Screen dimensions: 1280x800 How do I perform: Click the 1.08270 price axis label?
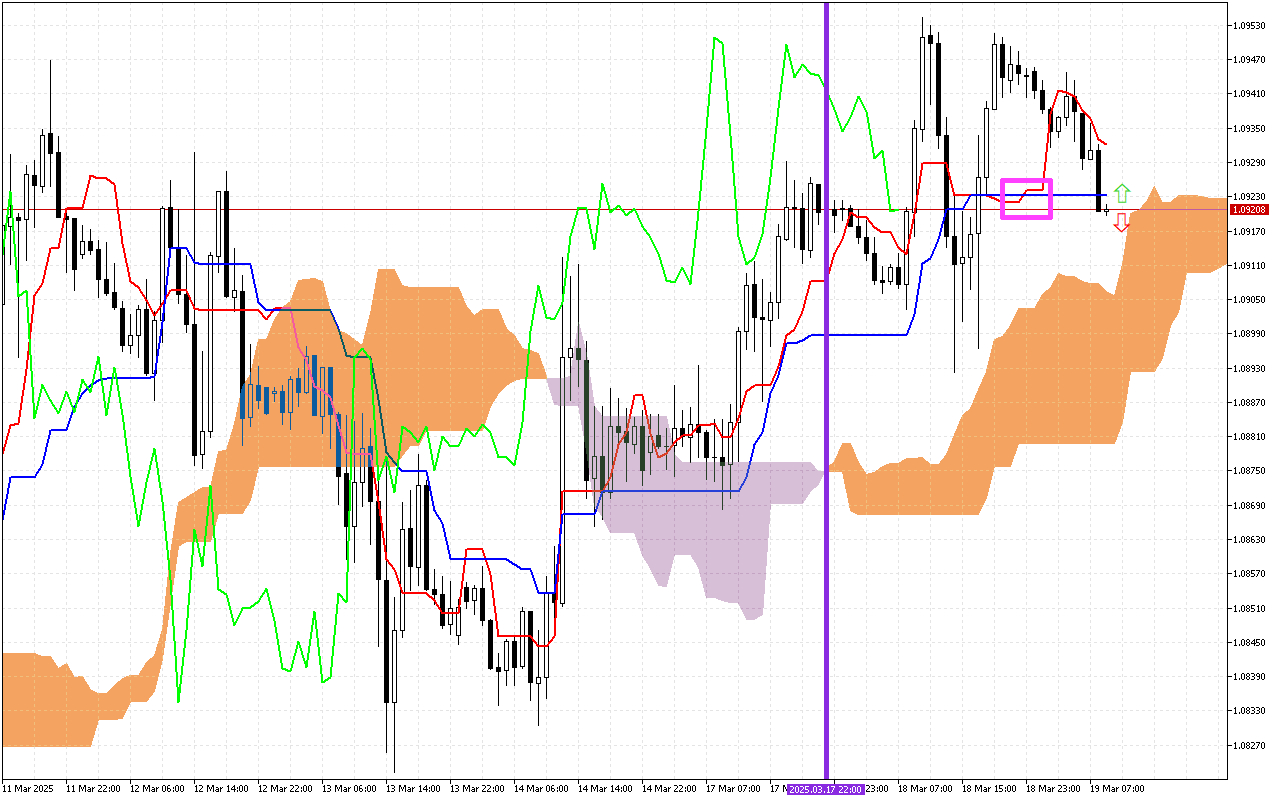1250,745
